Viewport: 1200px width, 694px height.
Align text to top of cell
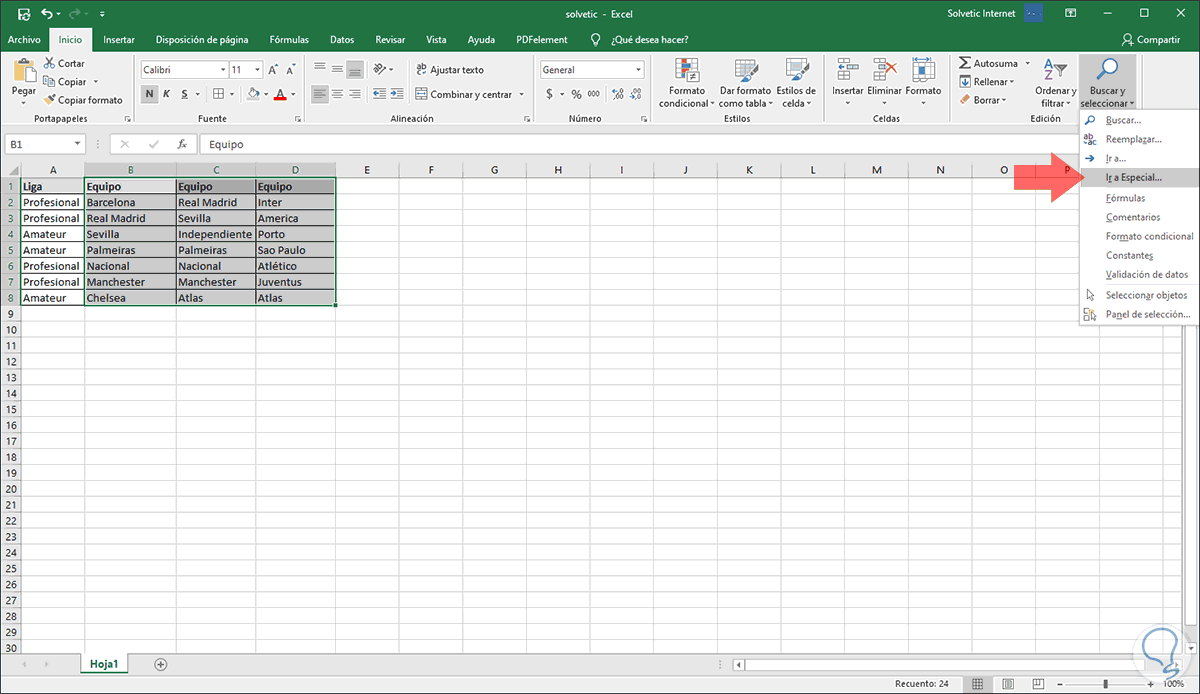[320, 69]
